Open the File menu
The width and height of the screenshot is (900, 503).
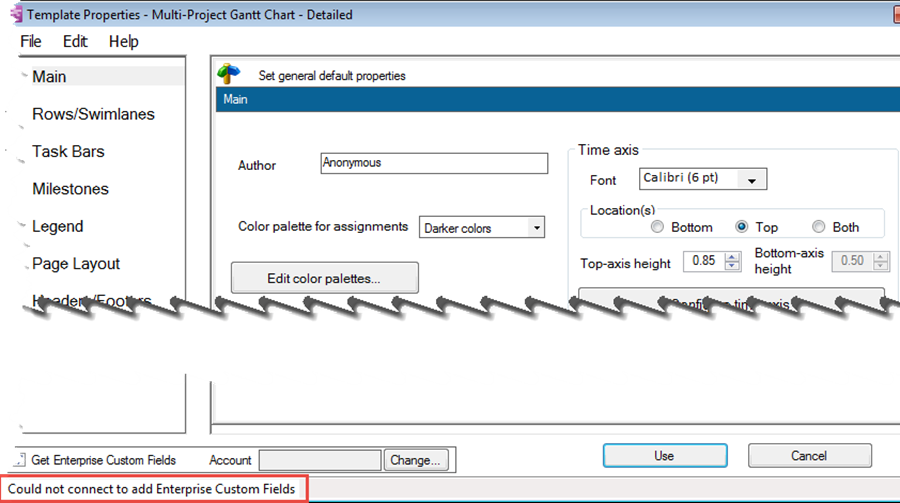31,41
